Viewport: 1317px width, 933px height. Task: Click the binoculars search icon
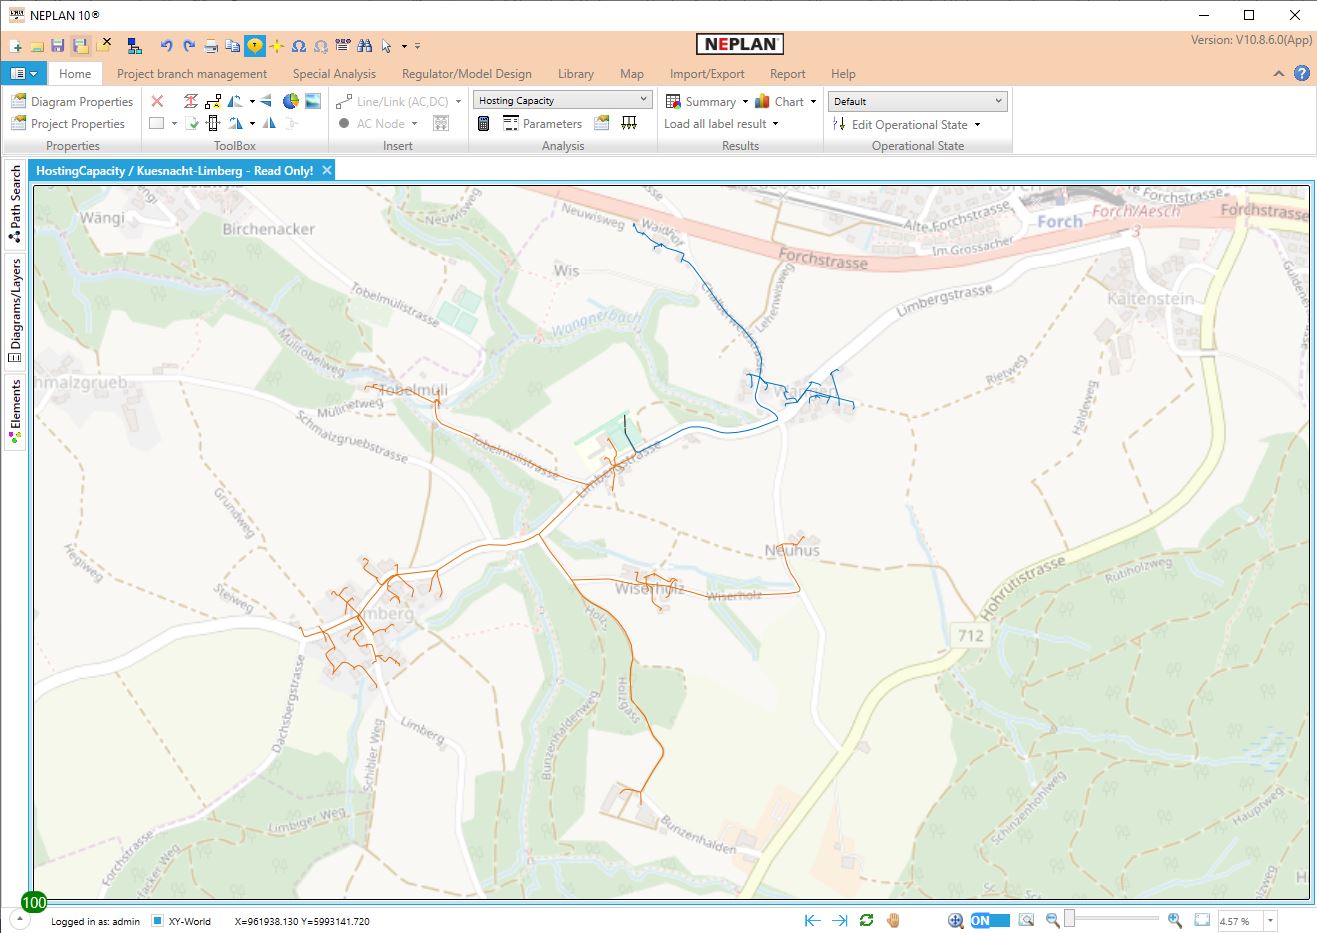pyautogui.click(x=364, y=46)
